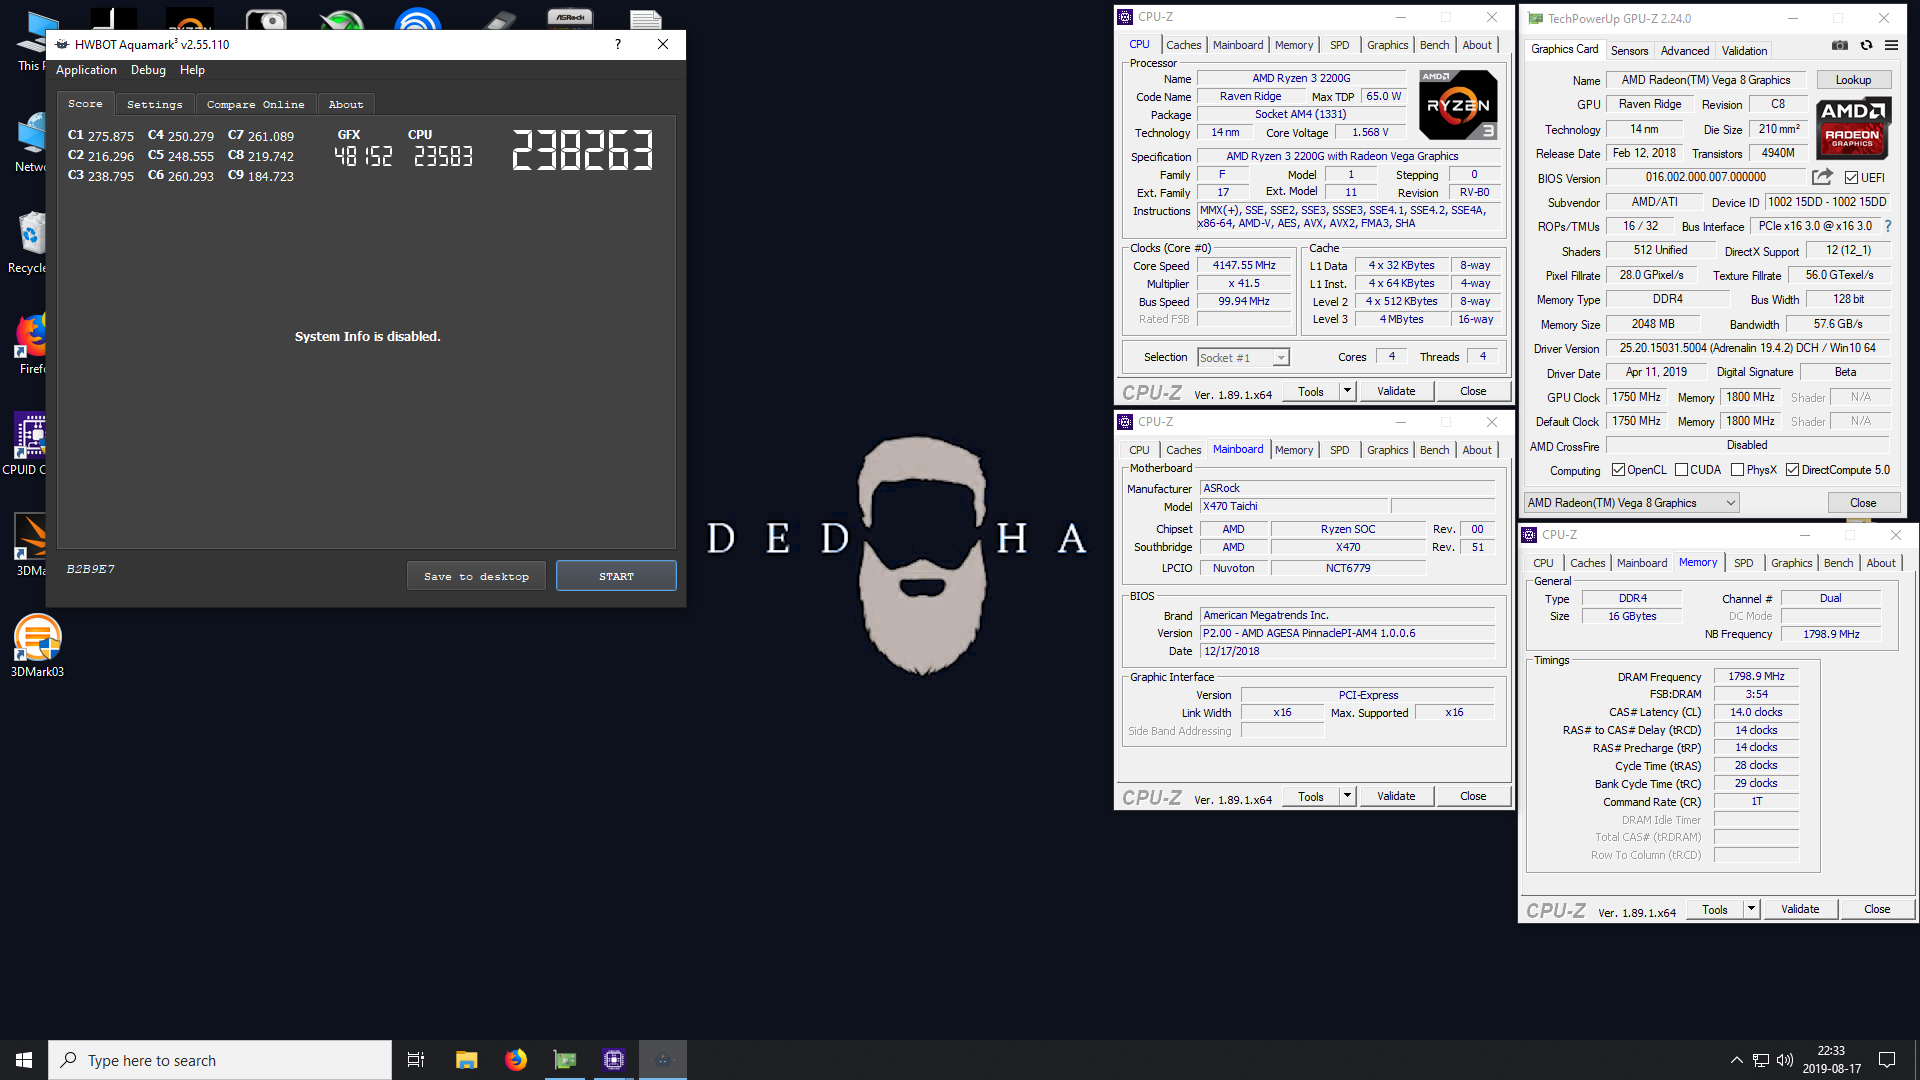Click Validate in the top CPU-Z window
1920x1080 pixels.
pyautogui.click(x=1396, y=391)
